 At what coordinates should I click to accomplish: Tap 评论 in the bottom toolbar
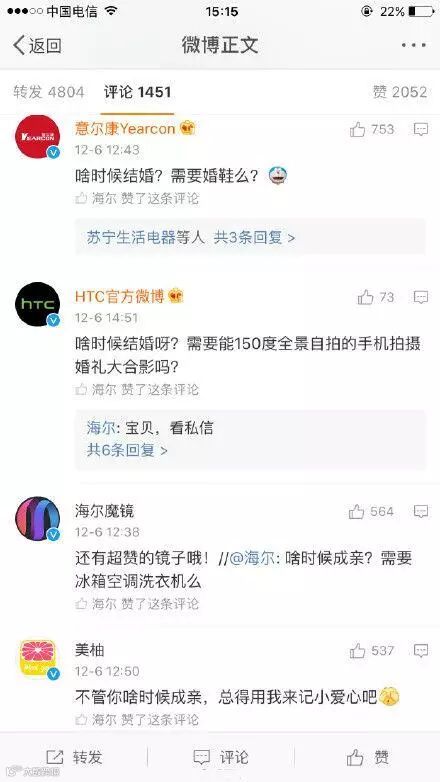point(220,757)
